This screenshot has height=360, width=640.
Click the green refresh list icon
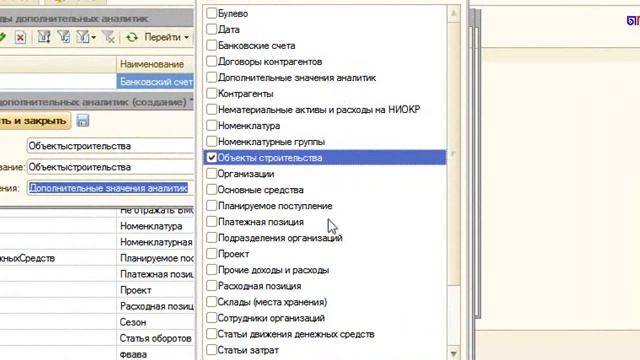pyautogui.click(x=131, y=38)
